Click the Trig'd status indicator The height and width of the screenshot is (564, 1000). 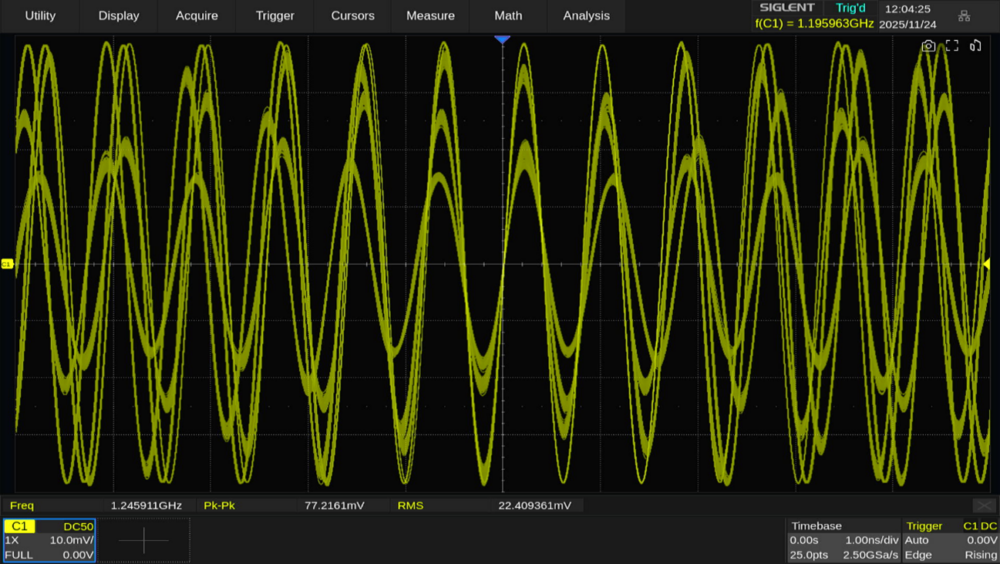coord(850,8)
